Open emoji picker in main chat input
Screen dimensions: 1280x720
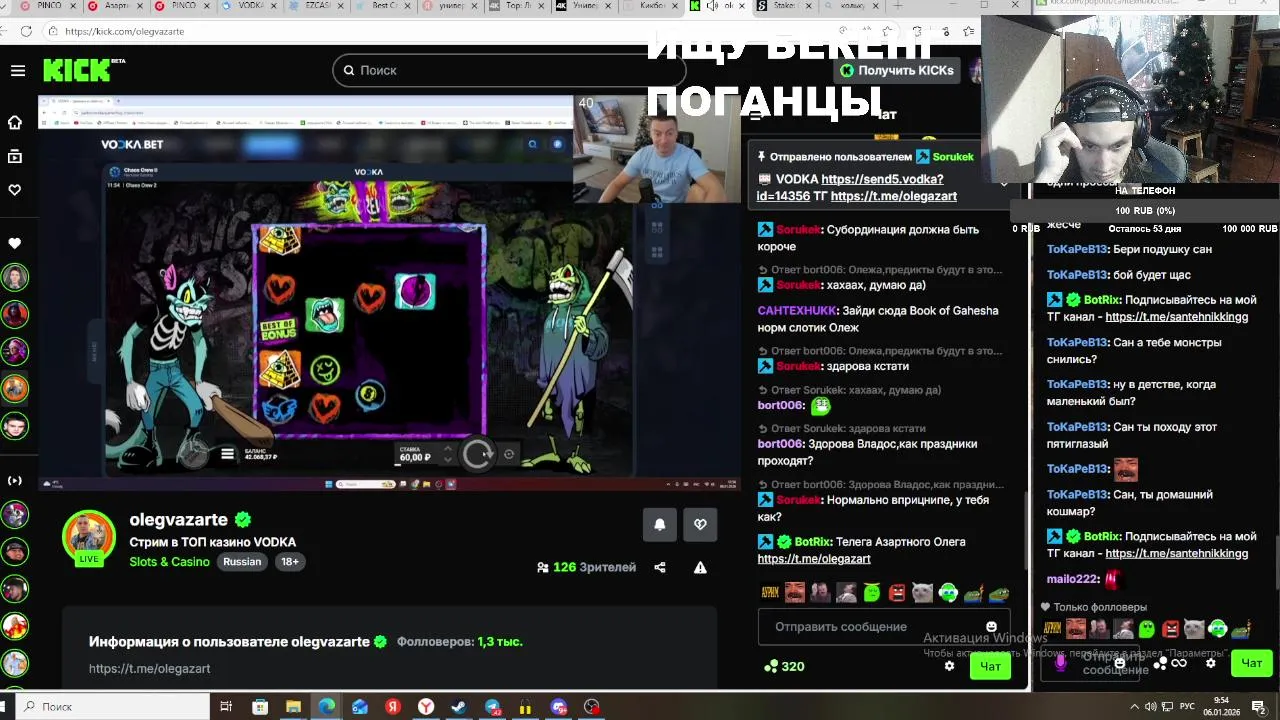pyautogui.click(x=991, y=627)
